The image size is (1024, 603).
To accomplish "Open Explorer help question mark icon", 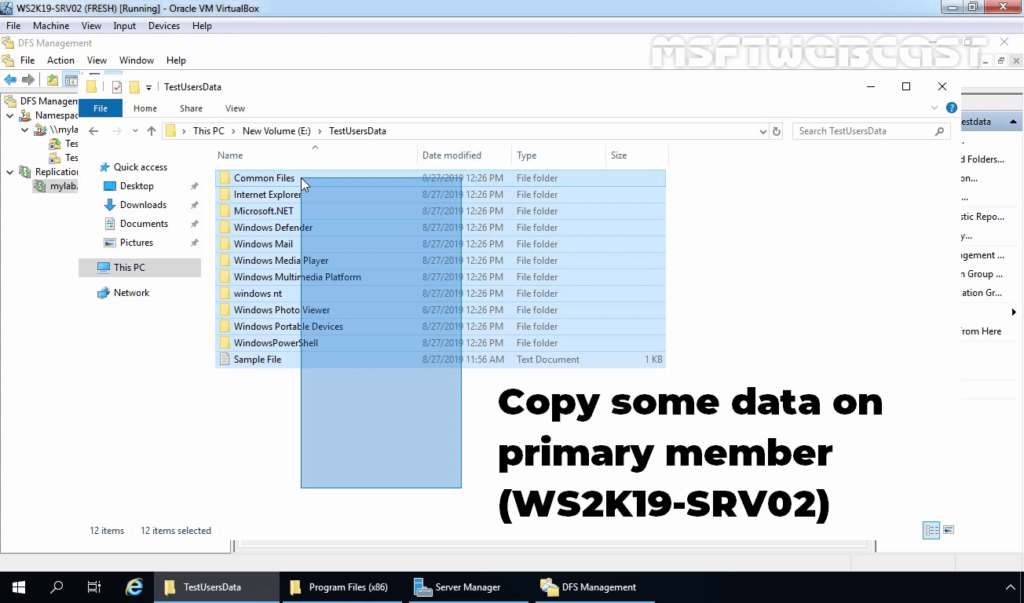I will (952, 108).
